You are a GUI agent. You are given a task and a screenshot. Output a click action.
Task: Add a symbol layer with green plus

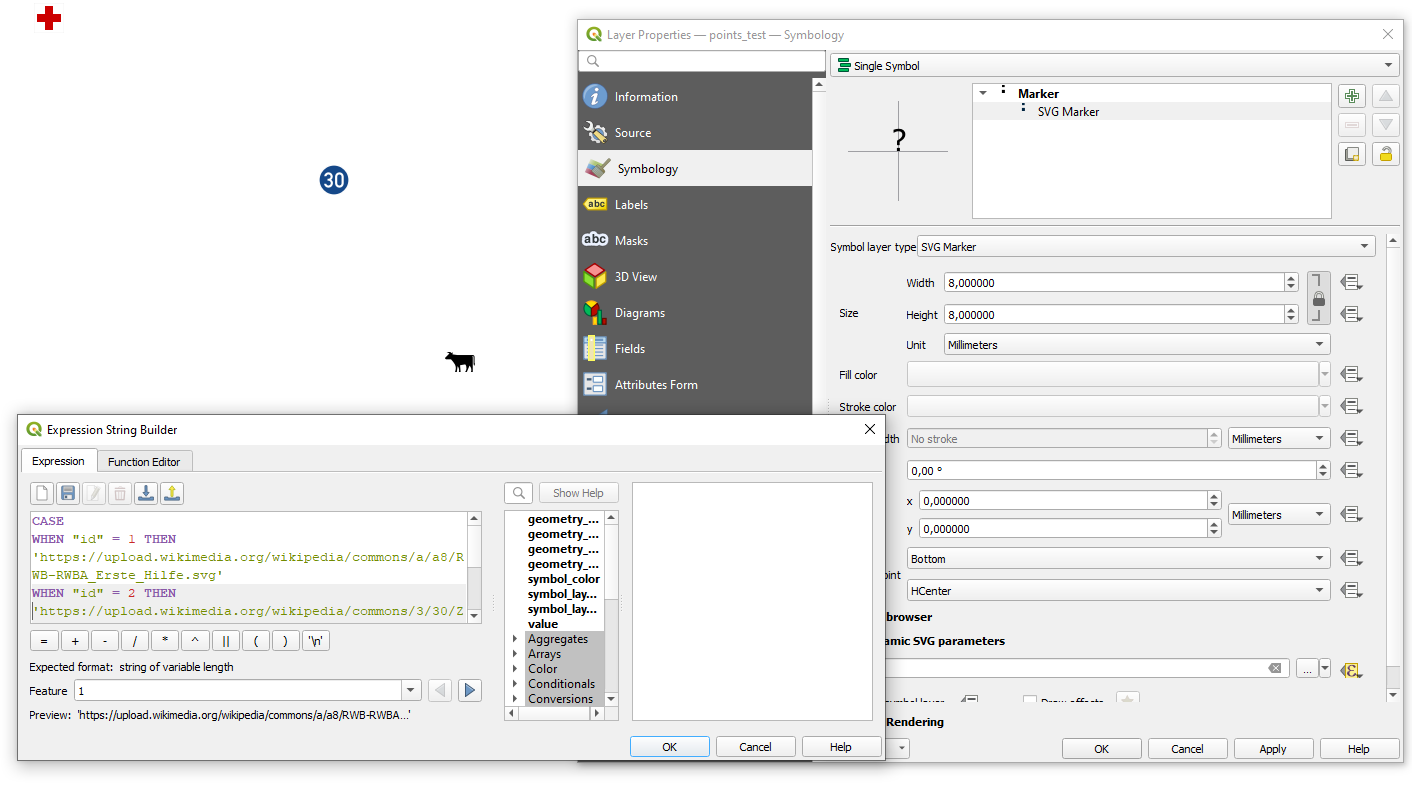[x=1352, y=97]
